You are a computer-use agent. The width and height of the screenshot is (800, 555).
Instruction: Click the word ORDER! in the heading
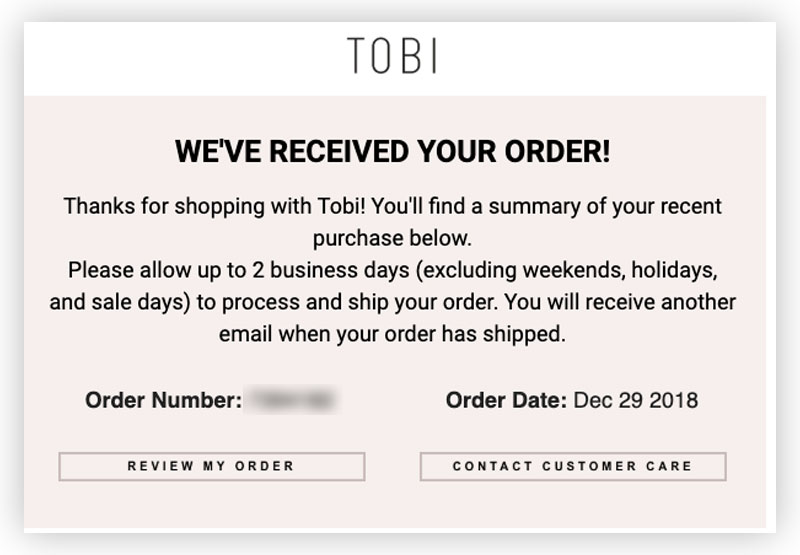[x=557, y=152]
